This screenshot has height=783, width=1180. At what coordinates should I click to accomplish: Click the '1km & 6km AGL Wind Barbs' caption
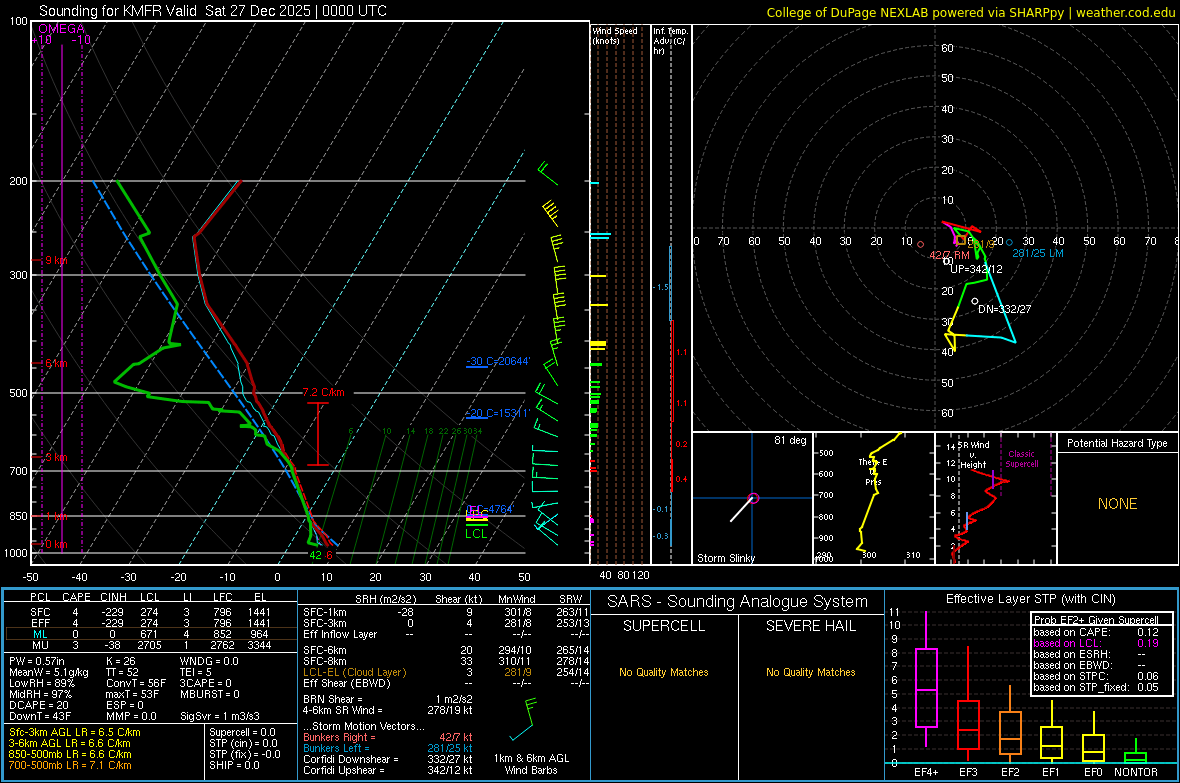(531, 764)
